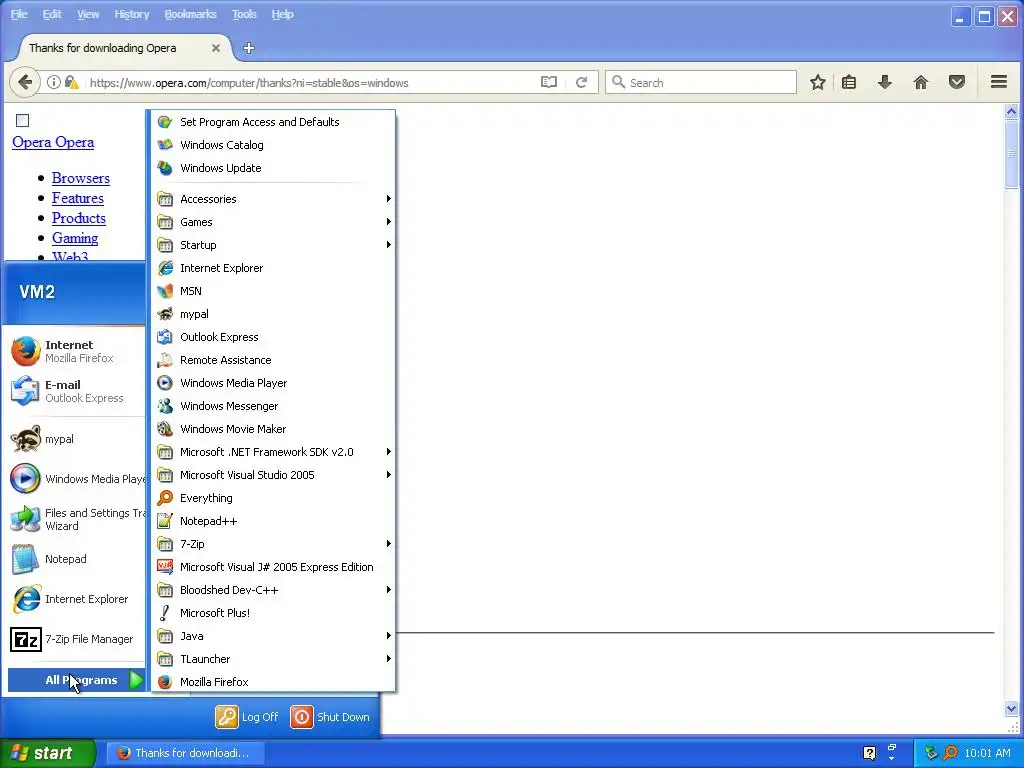
Task: Follow the Gaming link
Action: coord(75,238)
